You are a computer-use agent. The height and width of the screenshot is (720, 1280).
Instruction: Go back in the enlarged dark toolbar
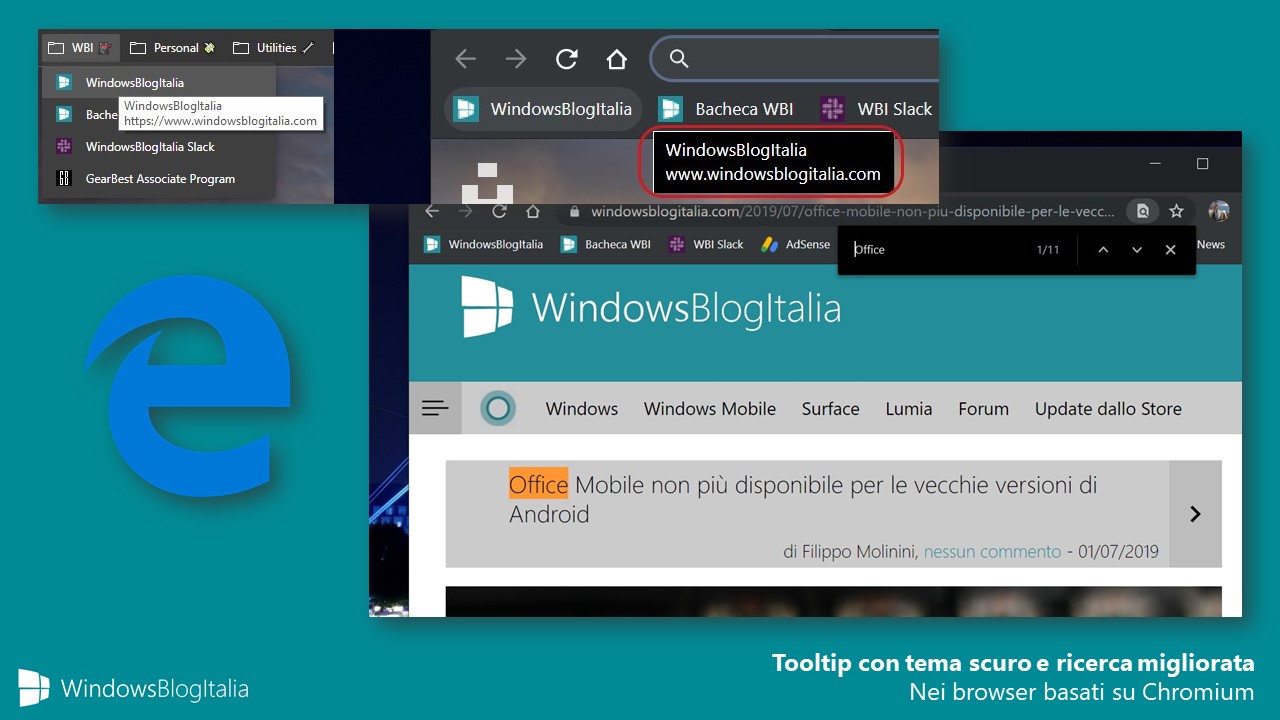pos(465,59)
